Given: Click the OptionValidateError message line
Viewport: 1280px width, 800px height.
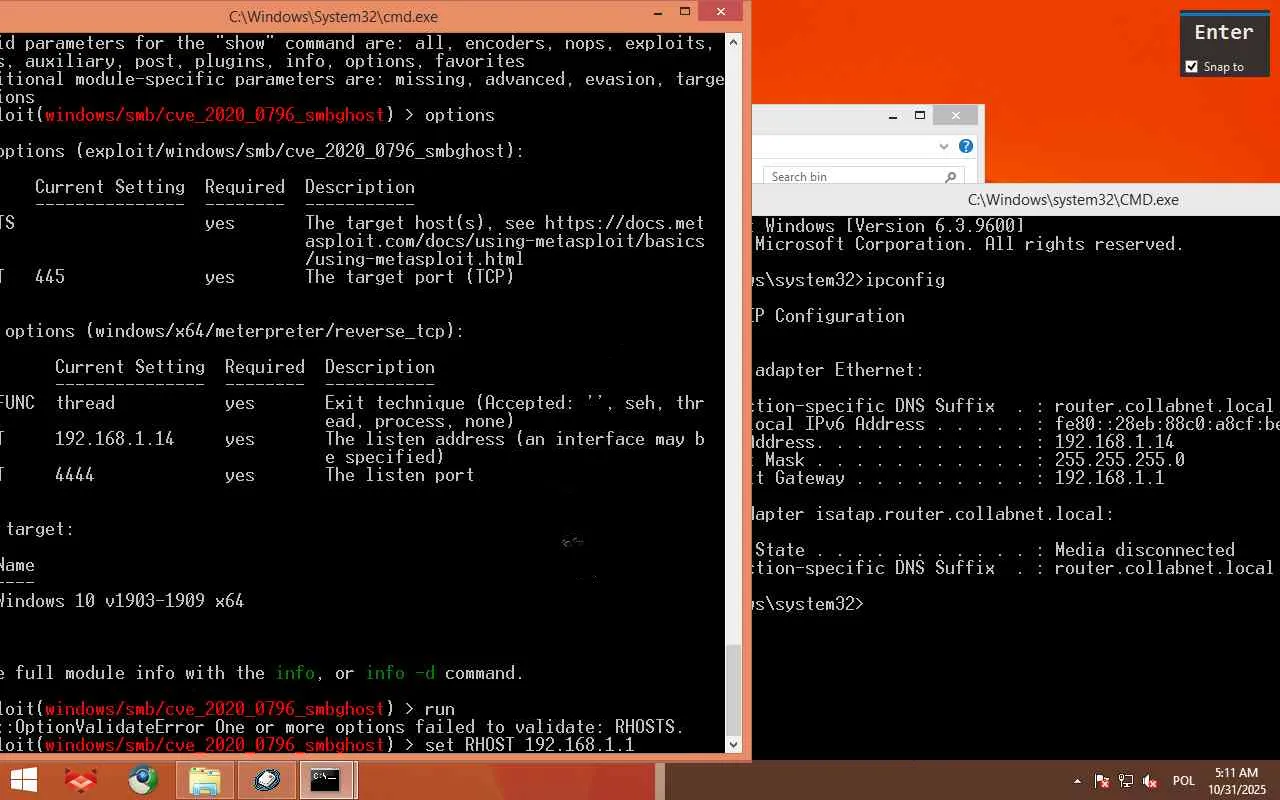Looking at the screenshot, I should [x=342, y=727].
